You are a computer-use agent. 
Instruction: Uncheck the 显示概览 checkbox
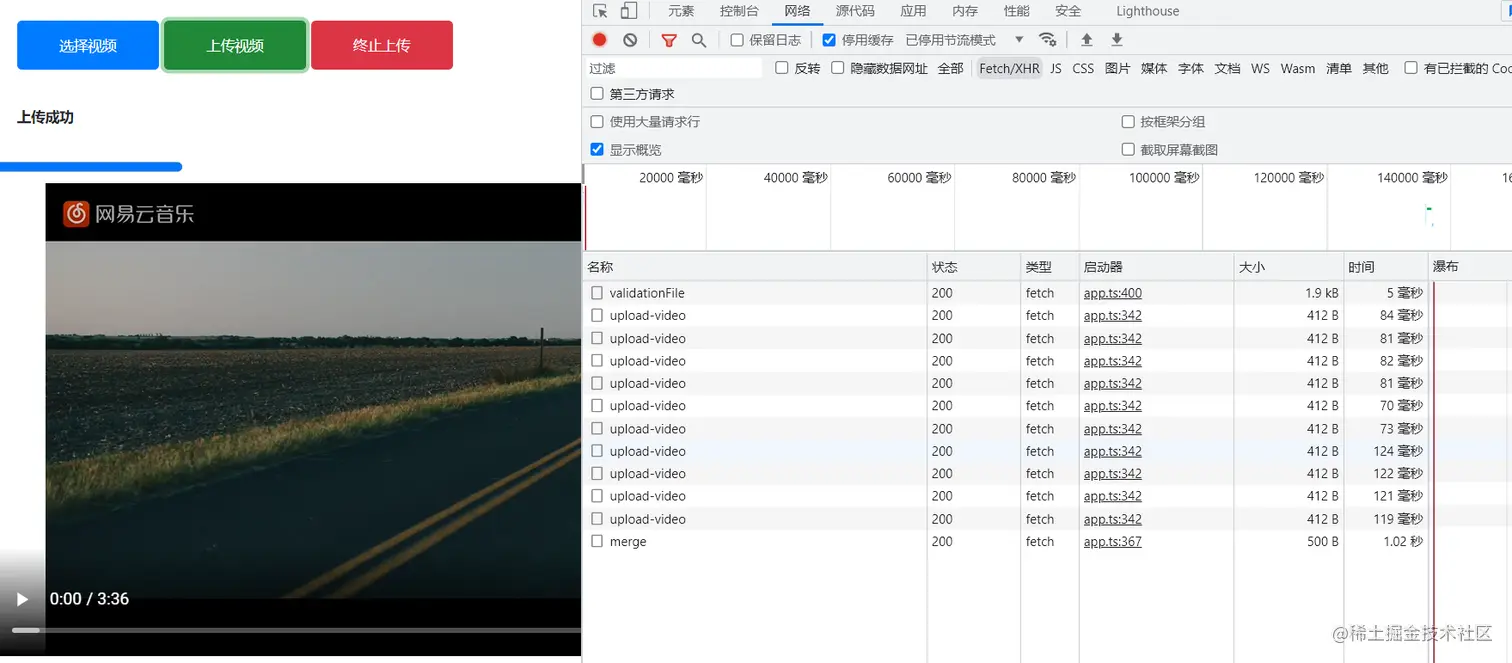coord(597,149)
